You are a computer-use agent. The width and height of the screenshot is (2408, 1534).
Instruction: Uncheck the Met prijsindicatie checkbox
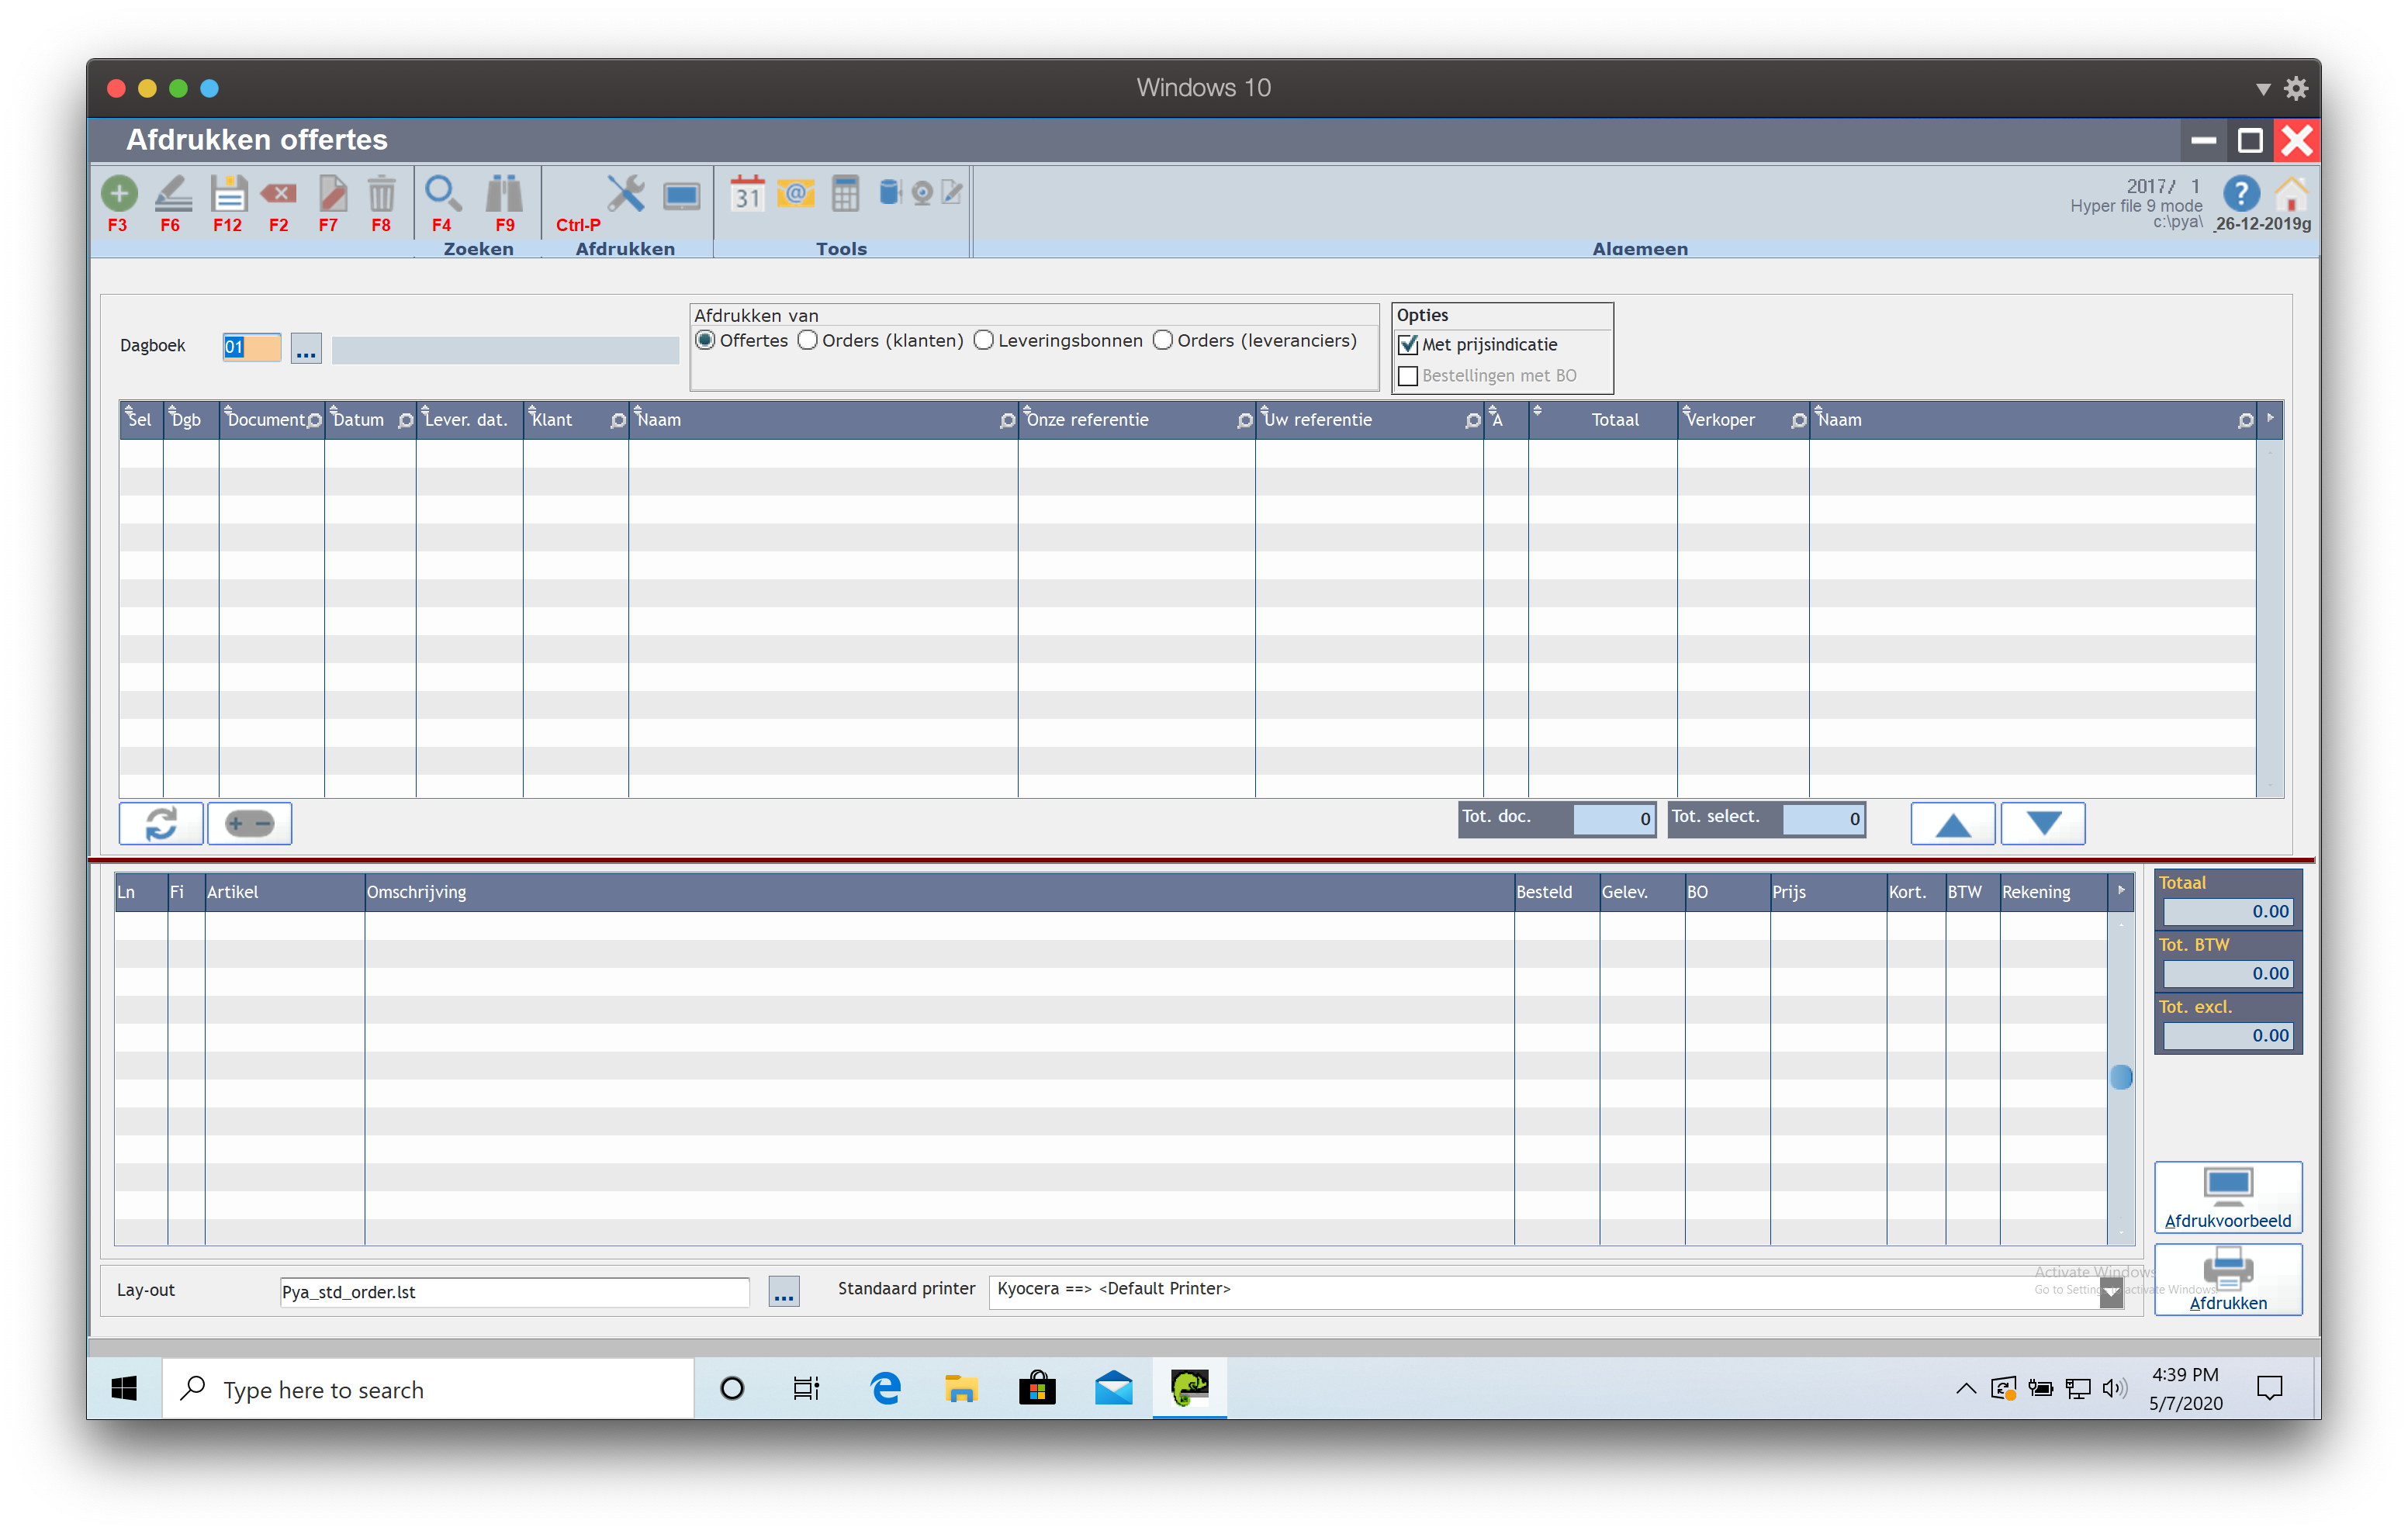pyautogui.click(x=1408, y=345)
